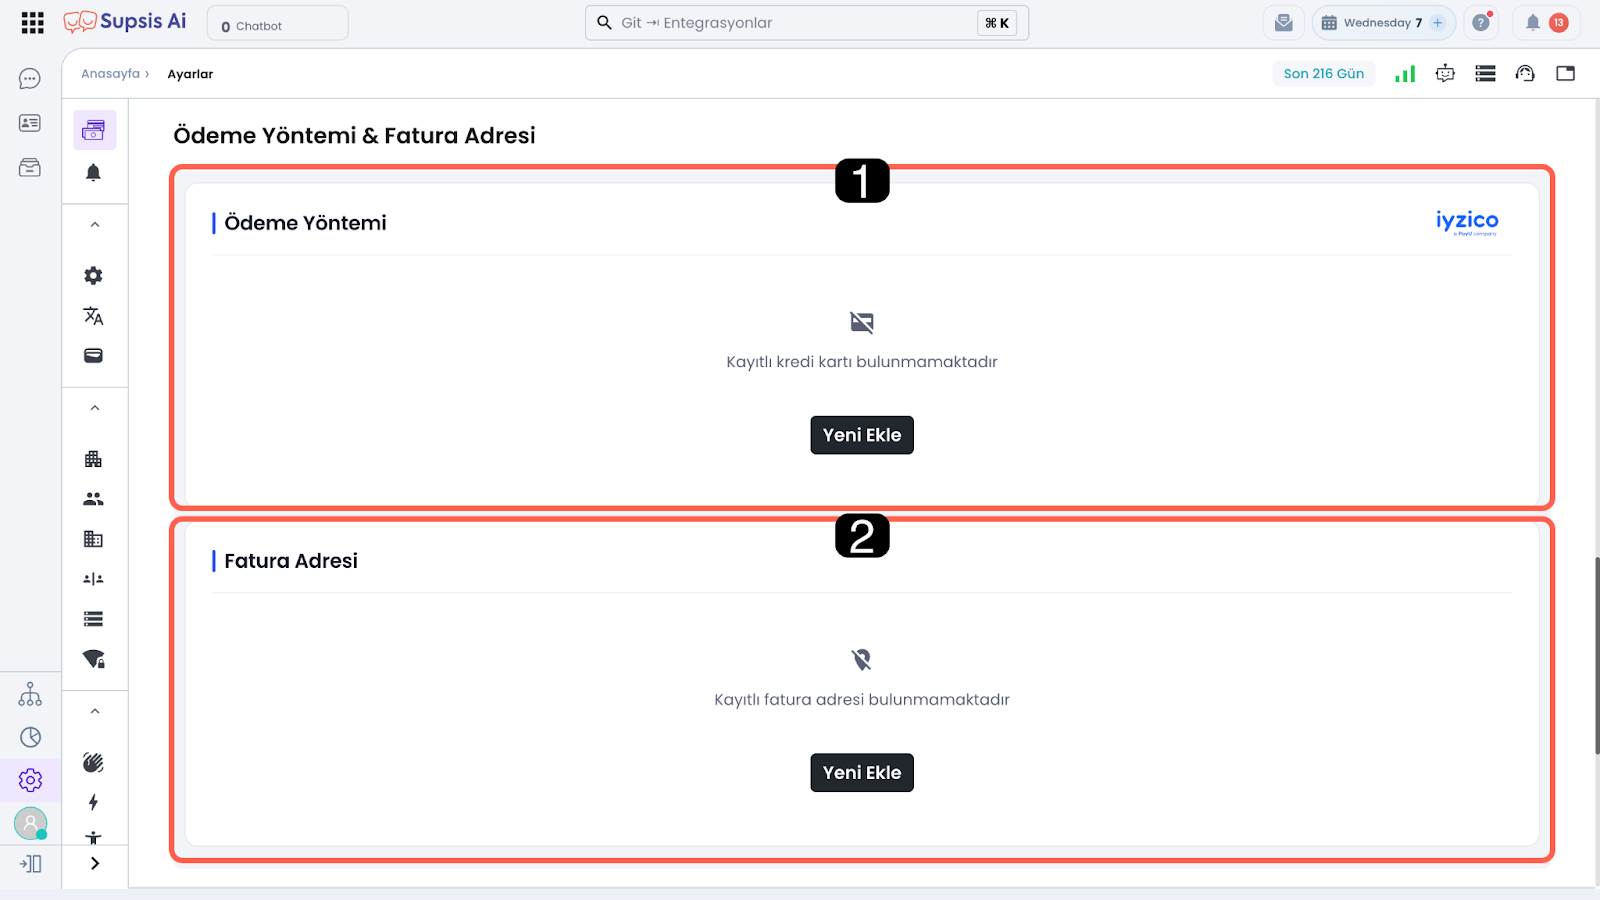
Task: Click the open envelope mail icon
Action: click(x=1284, y=23)
